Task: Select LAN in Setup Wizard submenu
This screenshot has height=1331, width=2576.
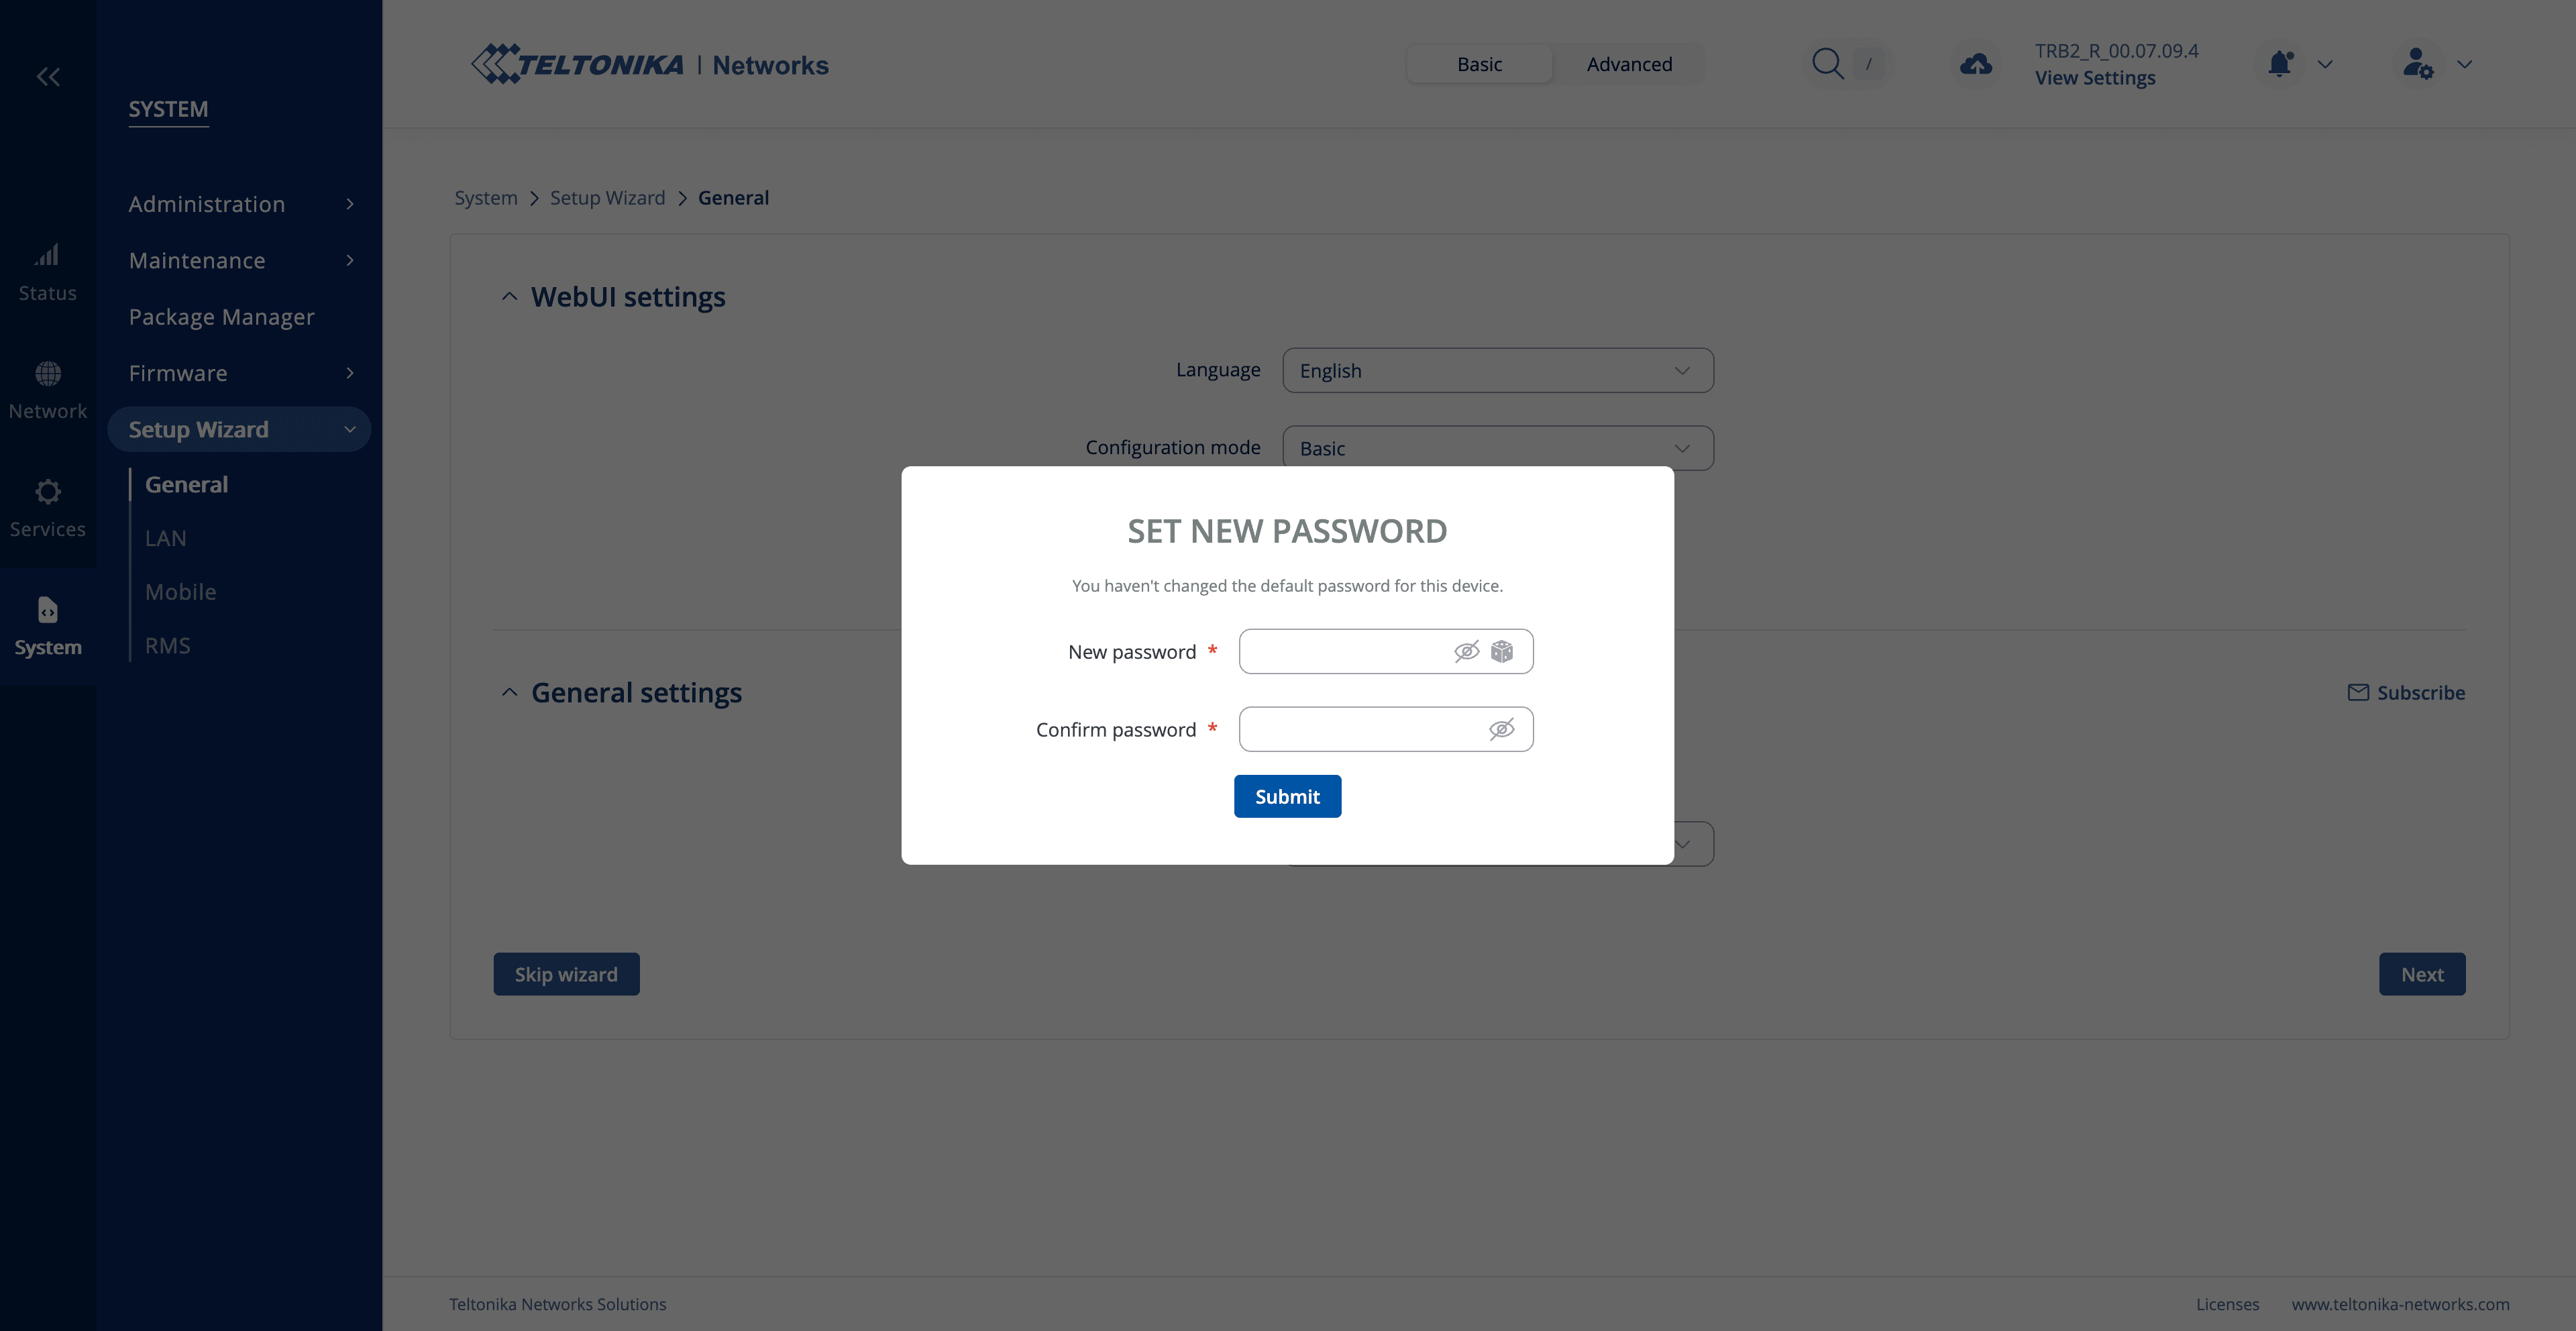Action: click(x=166, y=538)
